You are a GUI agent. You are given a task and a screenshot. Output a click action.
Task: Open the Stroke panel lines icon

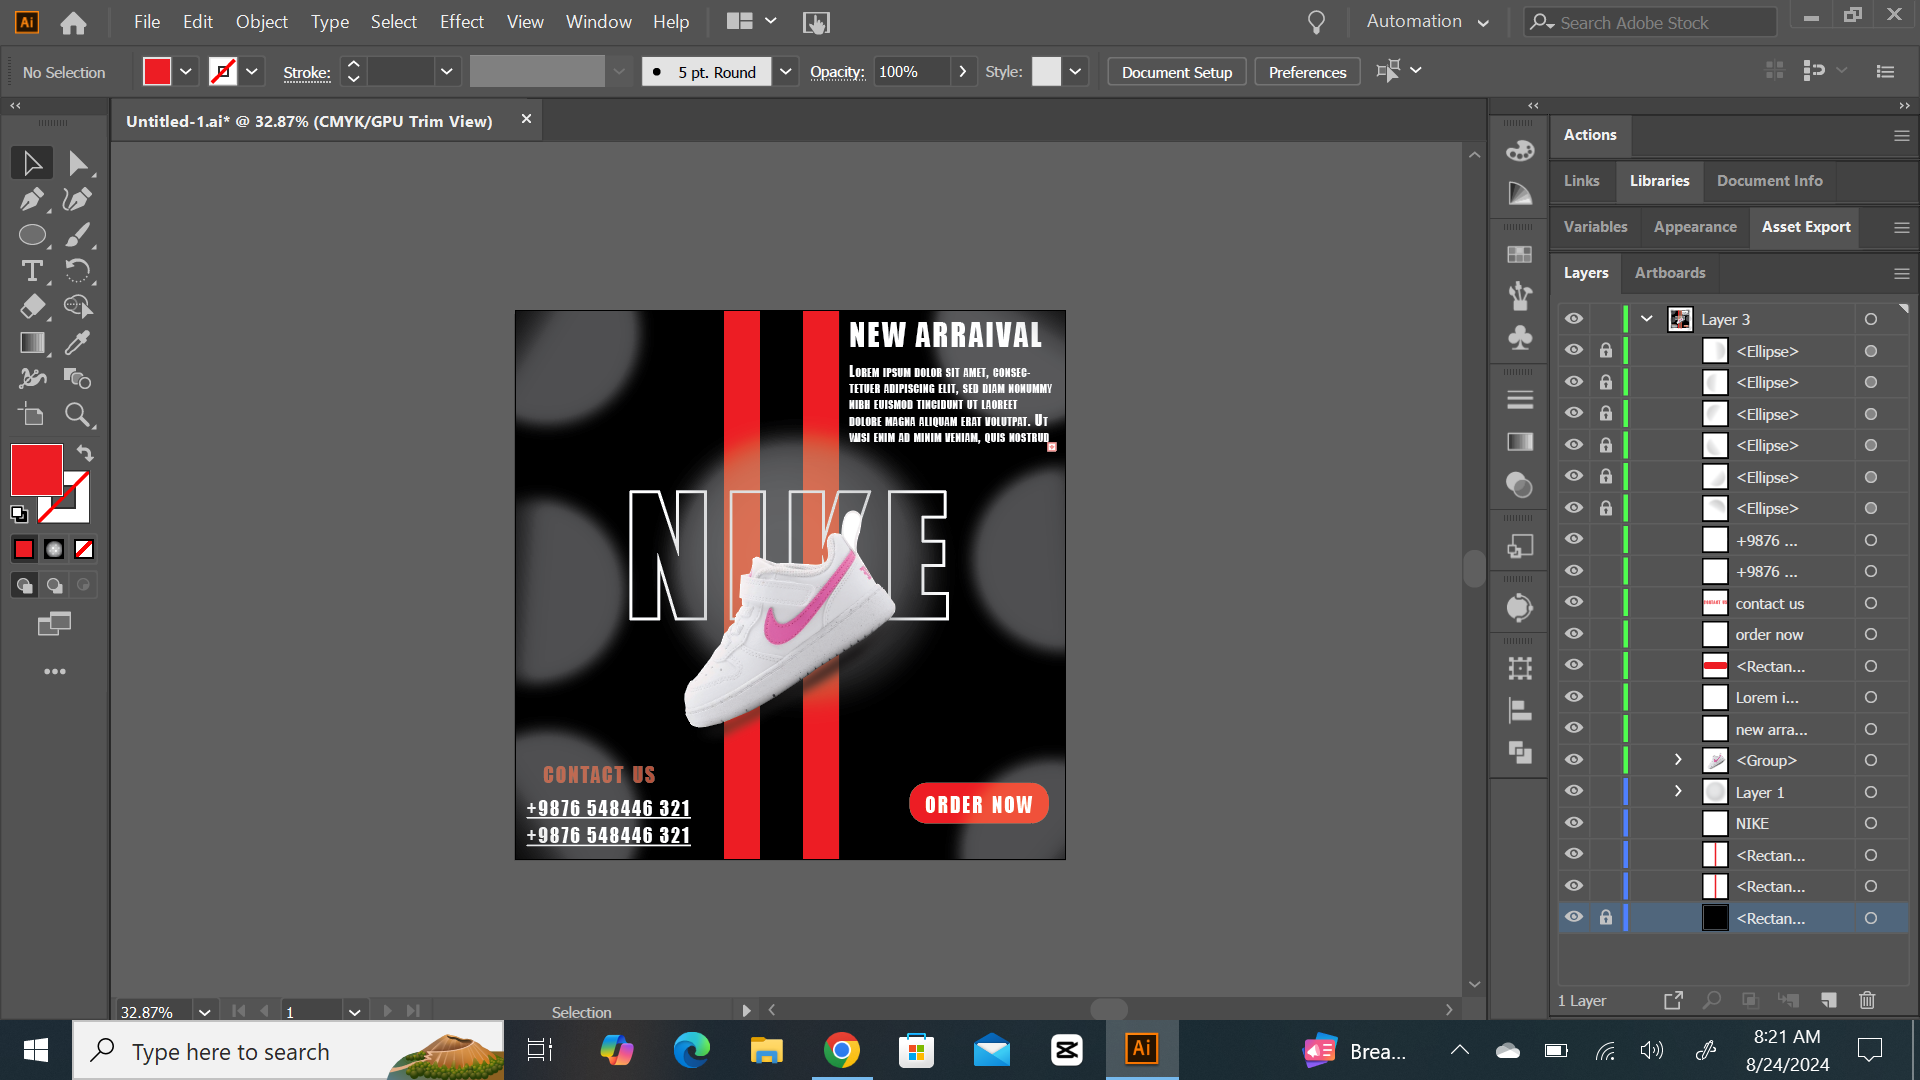click(x=1520, y=400)
